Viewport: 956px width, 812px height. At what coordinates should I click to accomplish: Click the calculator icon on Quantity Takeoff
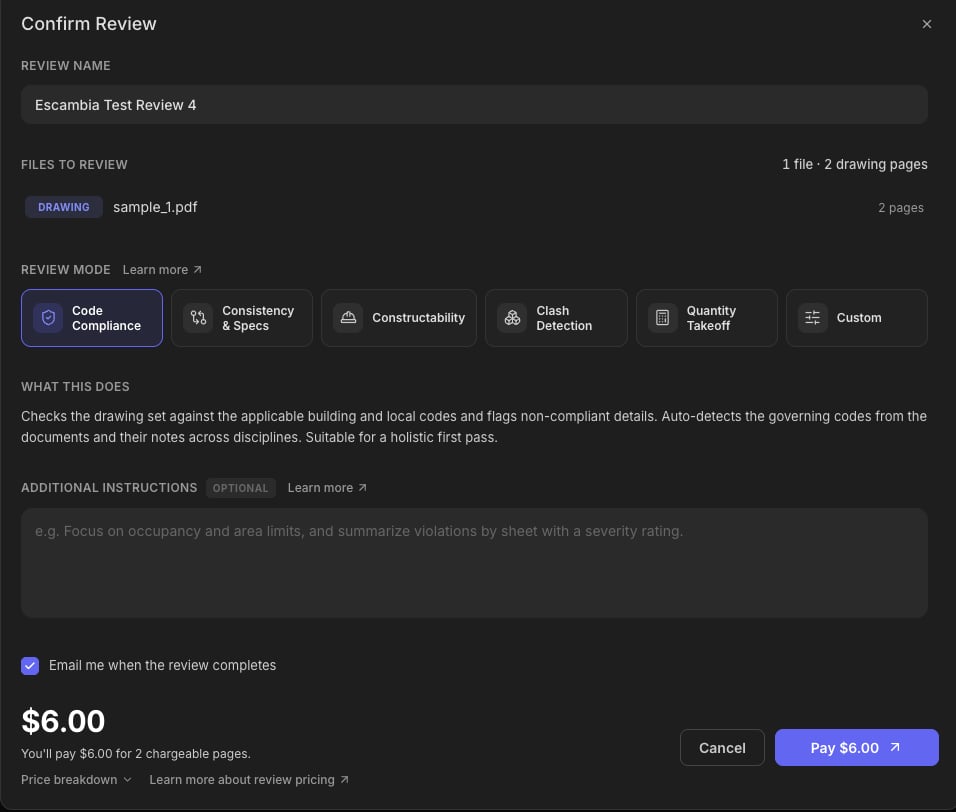pyautogui.click(x=663, y=318)
